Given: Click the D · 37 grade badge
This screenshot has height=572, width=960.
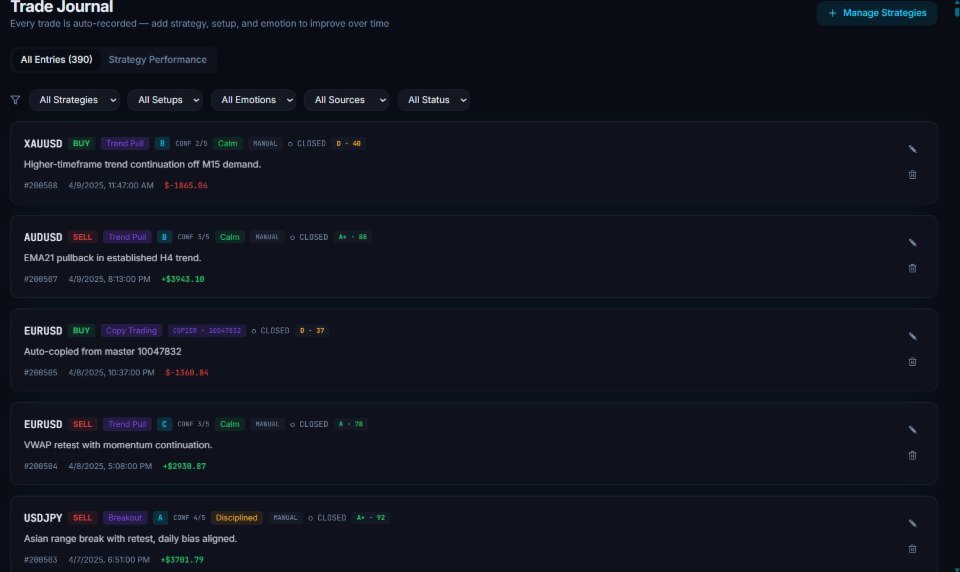Looking at the screenshot, I should (x=312, y=331).
